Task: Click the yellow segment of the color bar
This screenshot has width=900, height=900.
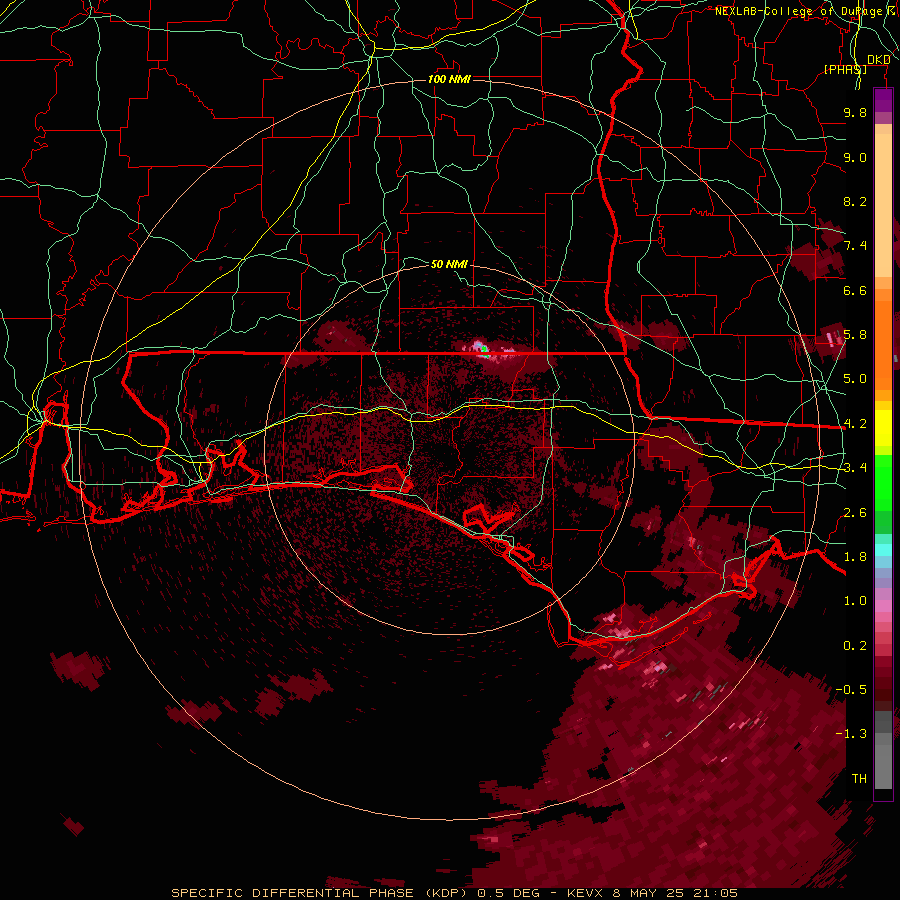Action: (883, 428)
